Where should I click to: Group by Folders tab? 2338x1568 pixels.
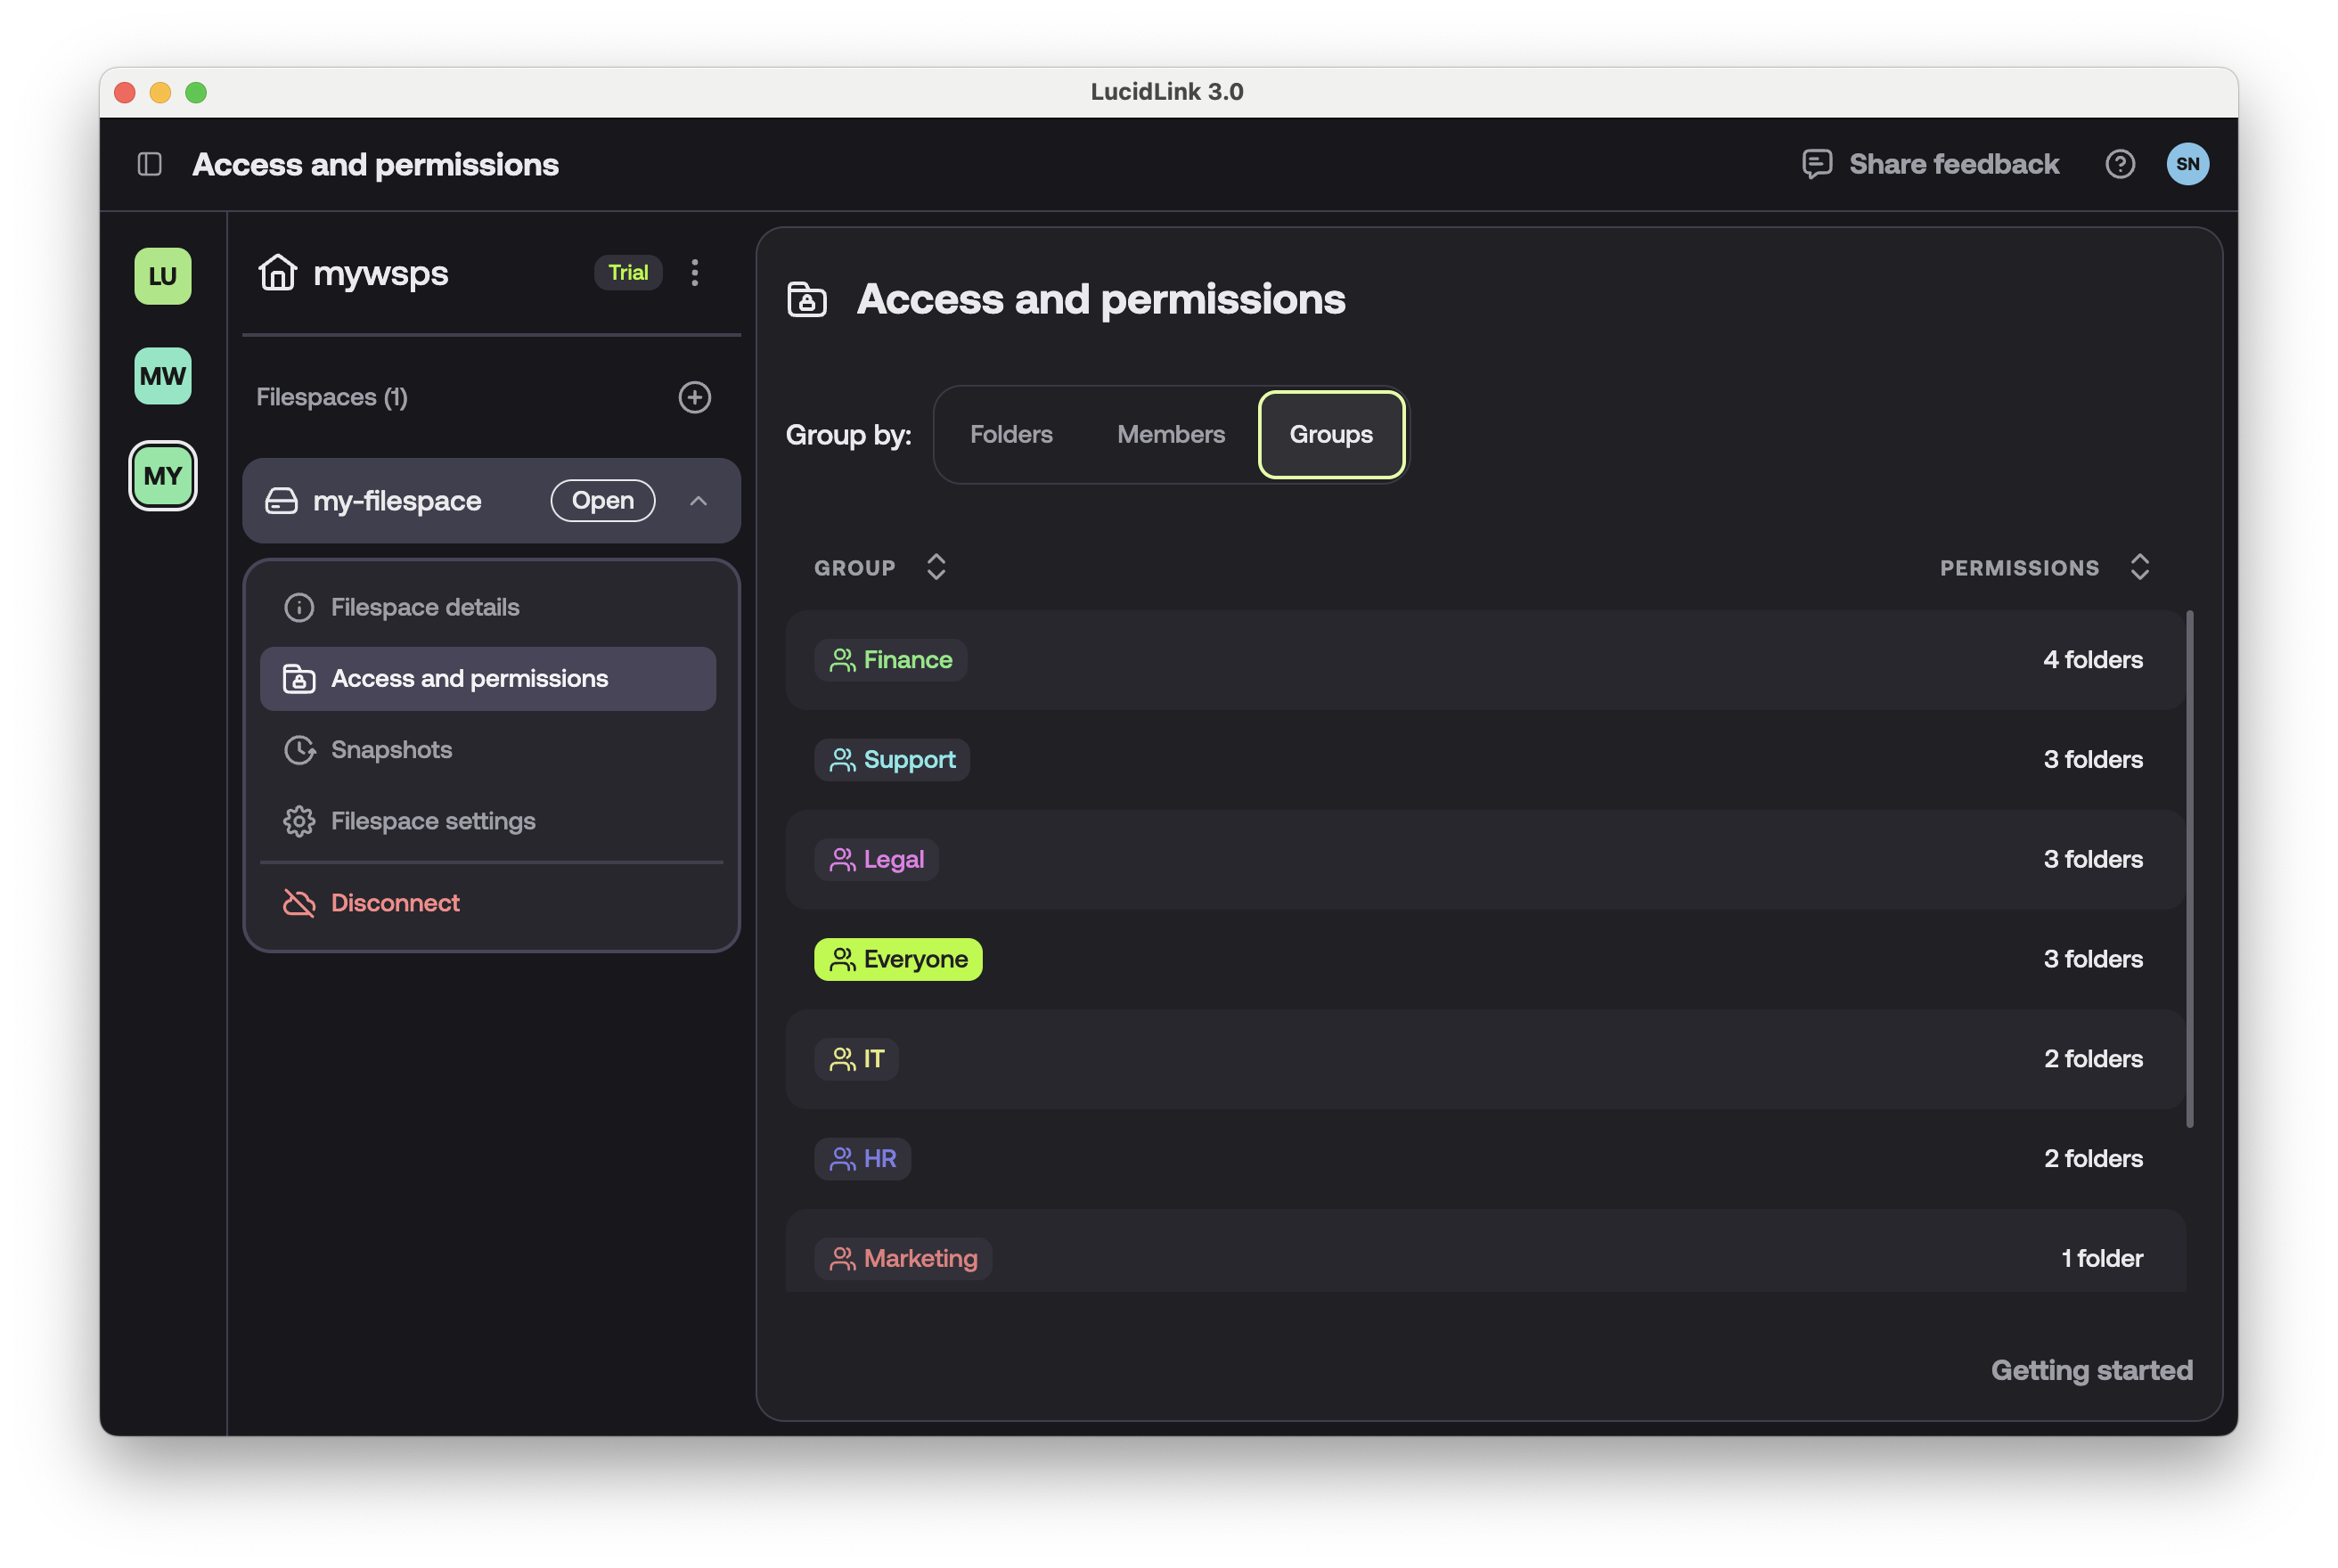coord(1011,435)
